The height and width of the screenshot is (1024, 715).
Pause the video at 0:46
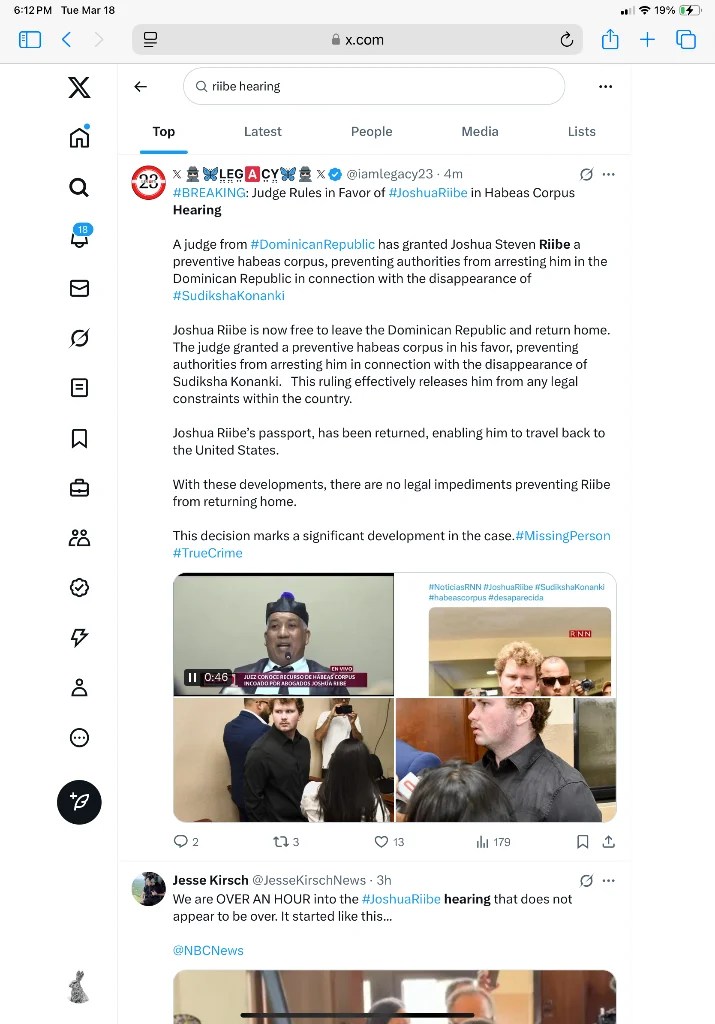point(193,677)
